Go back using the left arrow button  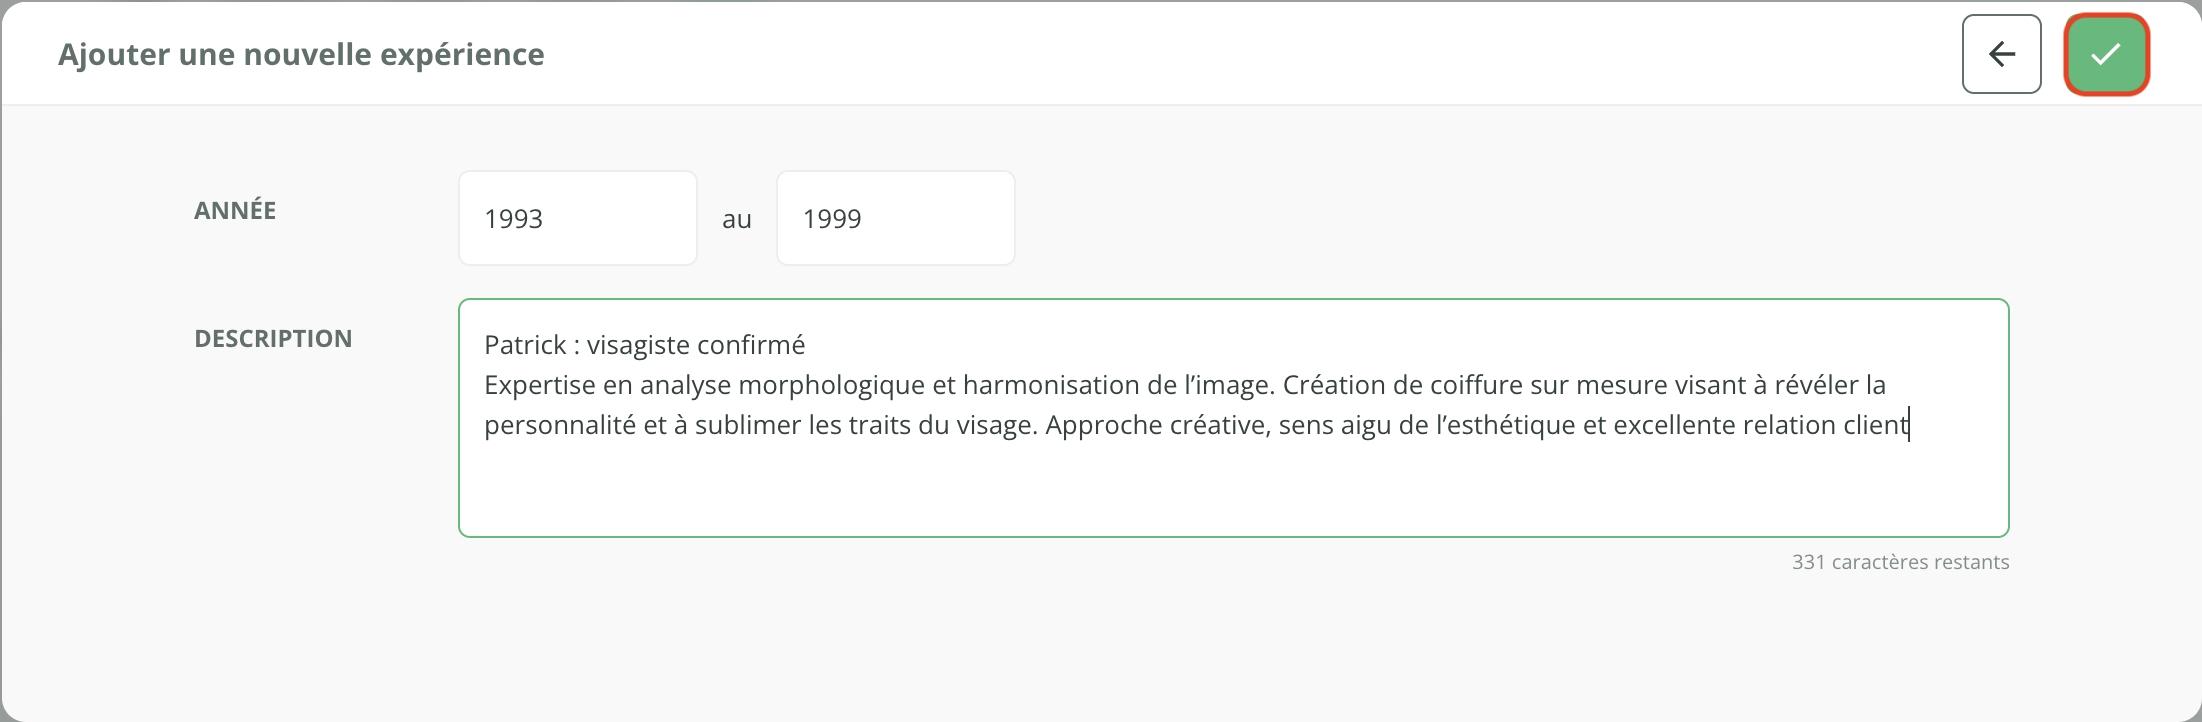point(2001,54)
